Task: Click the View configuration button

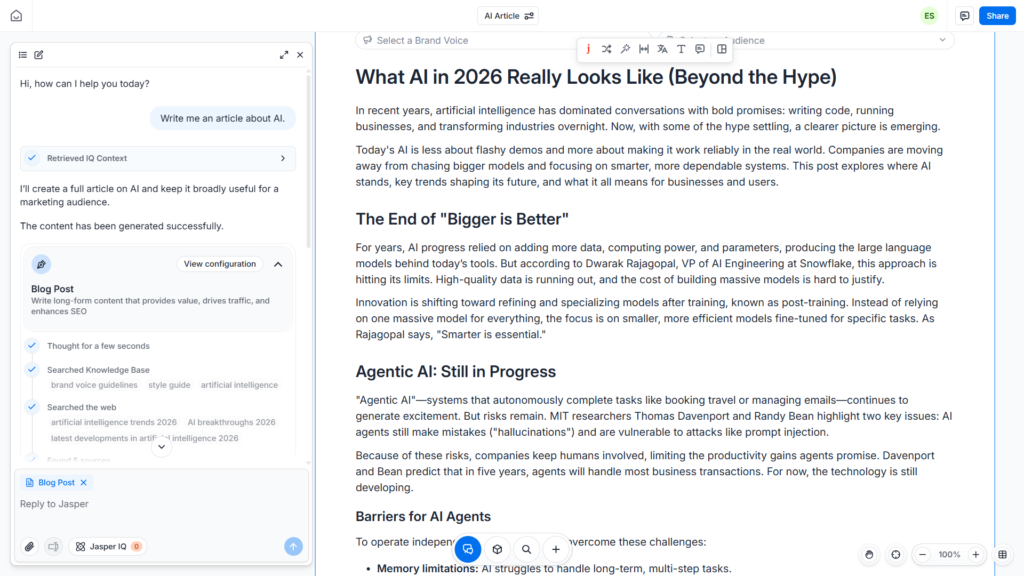Action: point(219,264)
